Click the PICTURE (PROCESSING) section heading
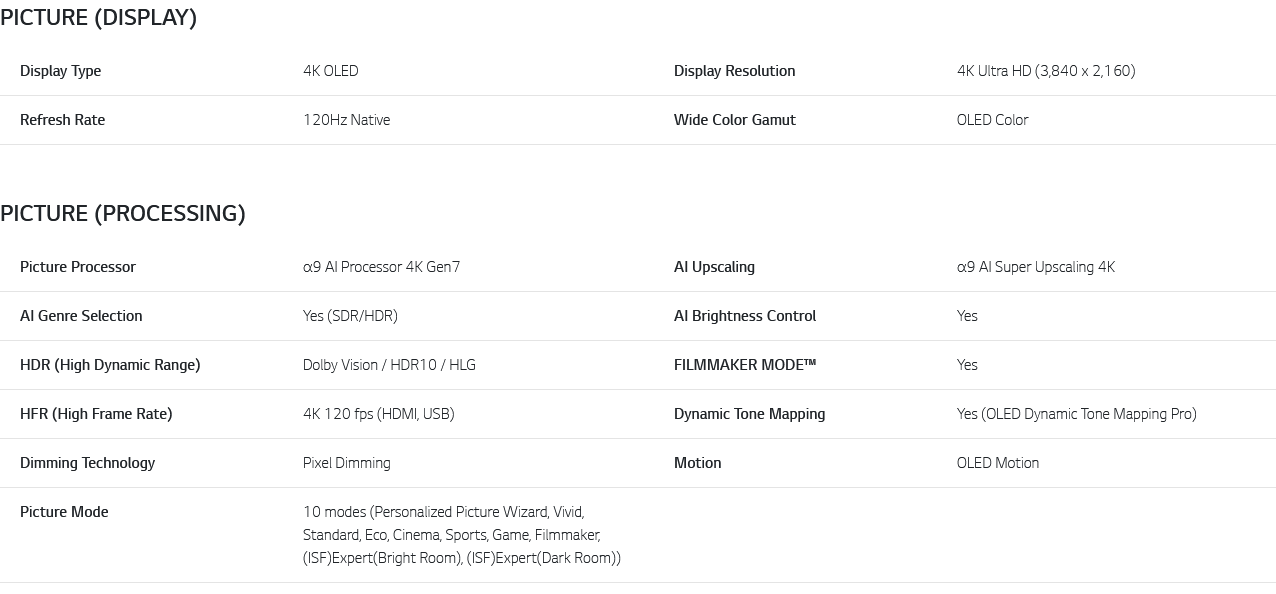The width and height of the screenshot is (1276, 594). (x=122, y=214)
